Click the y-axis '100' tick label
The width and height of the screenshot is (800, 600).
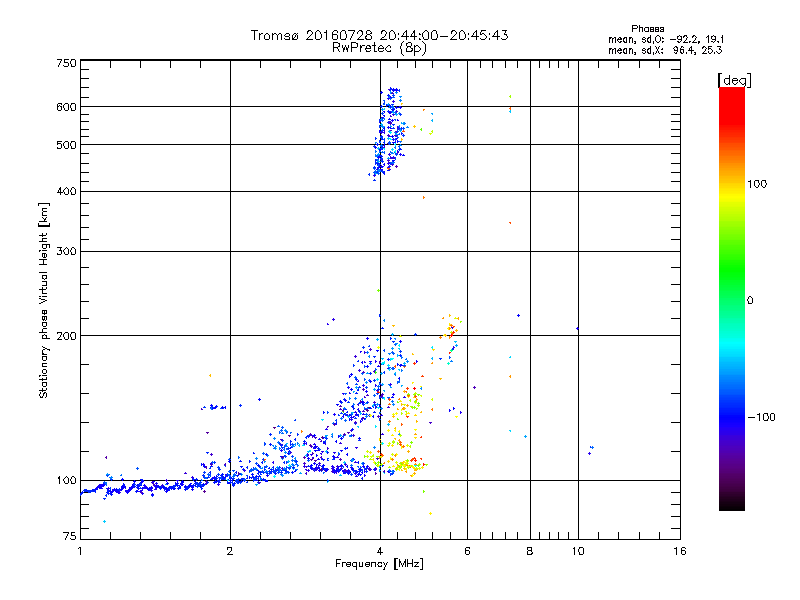click(66, 480)
